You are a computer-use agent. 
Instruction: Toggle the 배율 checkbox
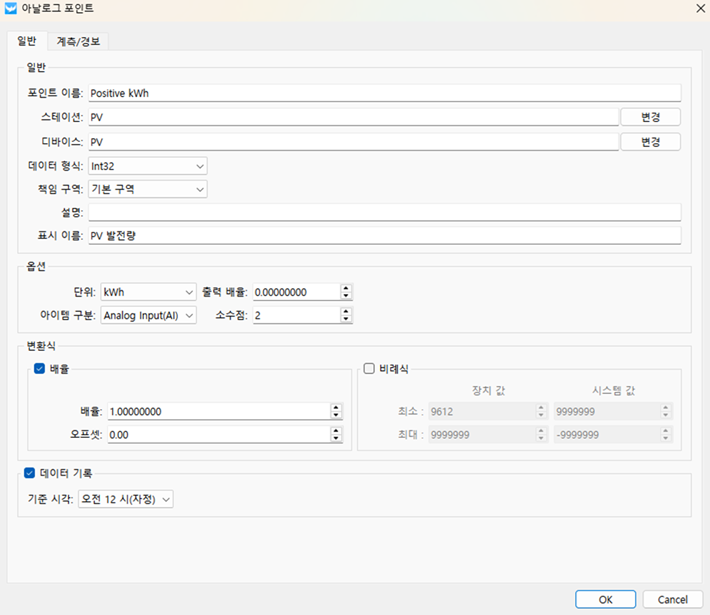pos(40,369)
